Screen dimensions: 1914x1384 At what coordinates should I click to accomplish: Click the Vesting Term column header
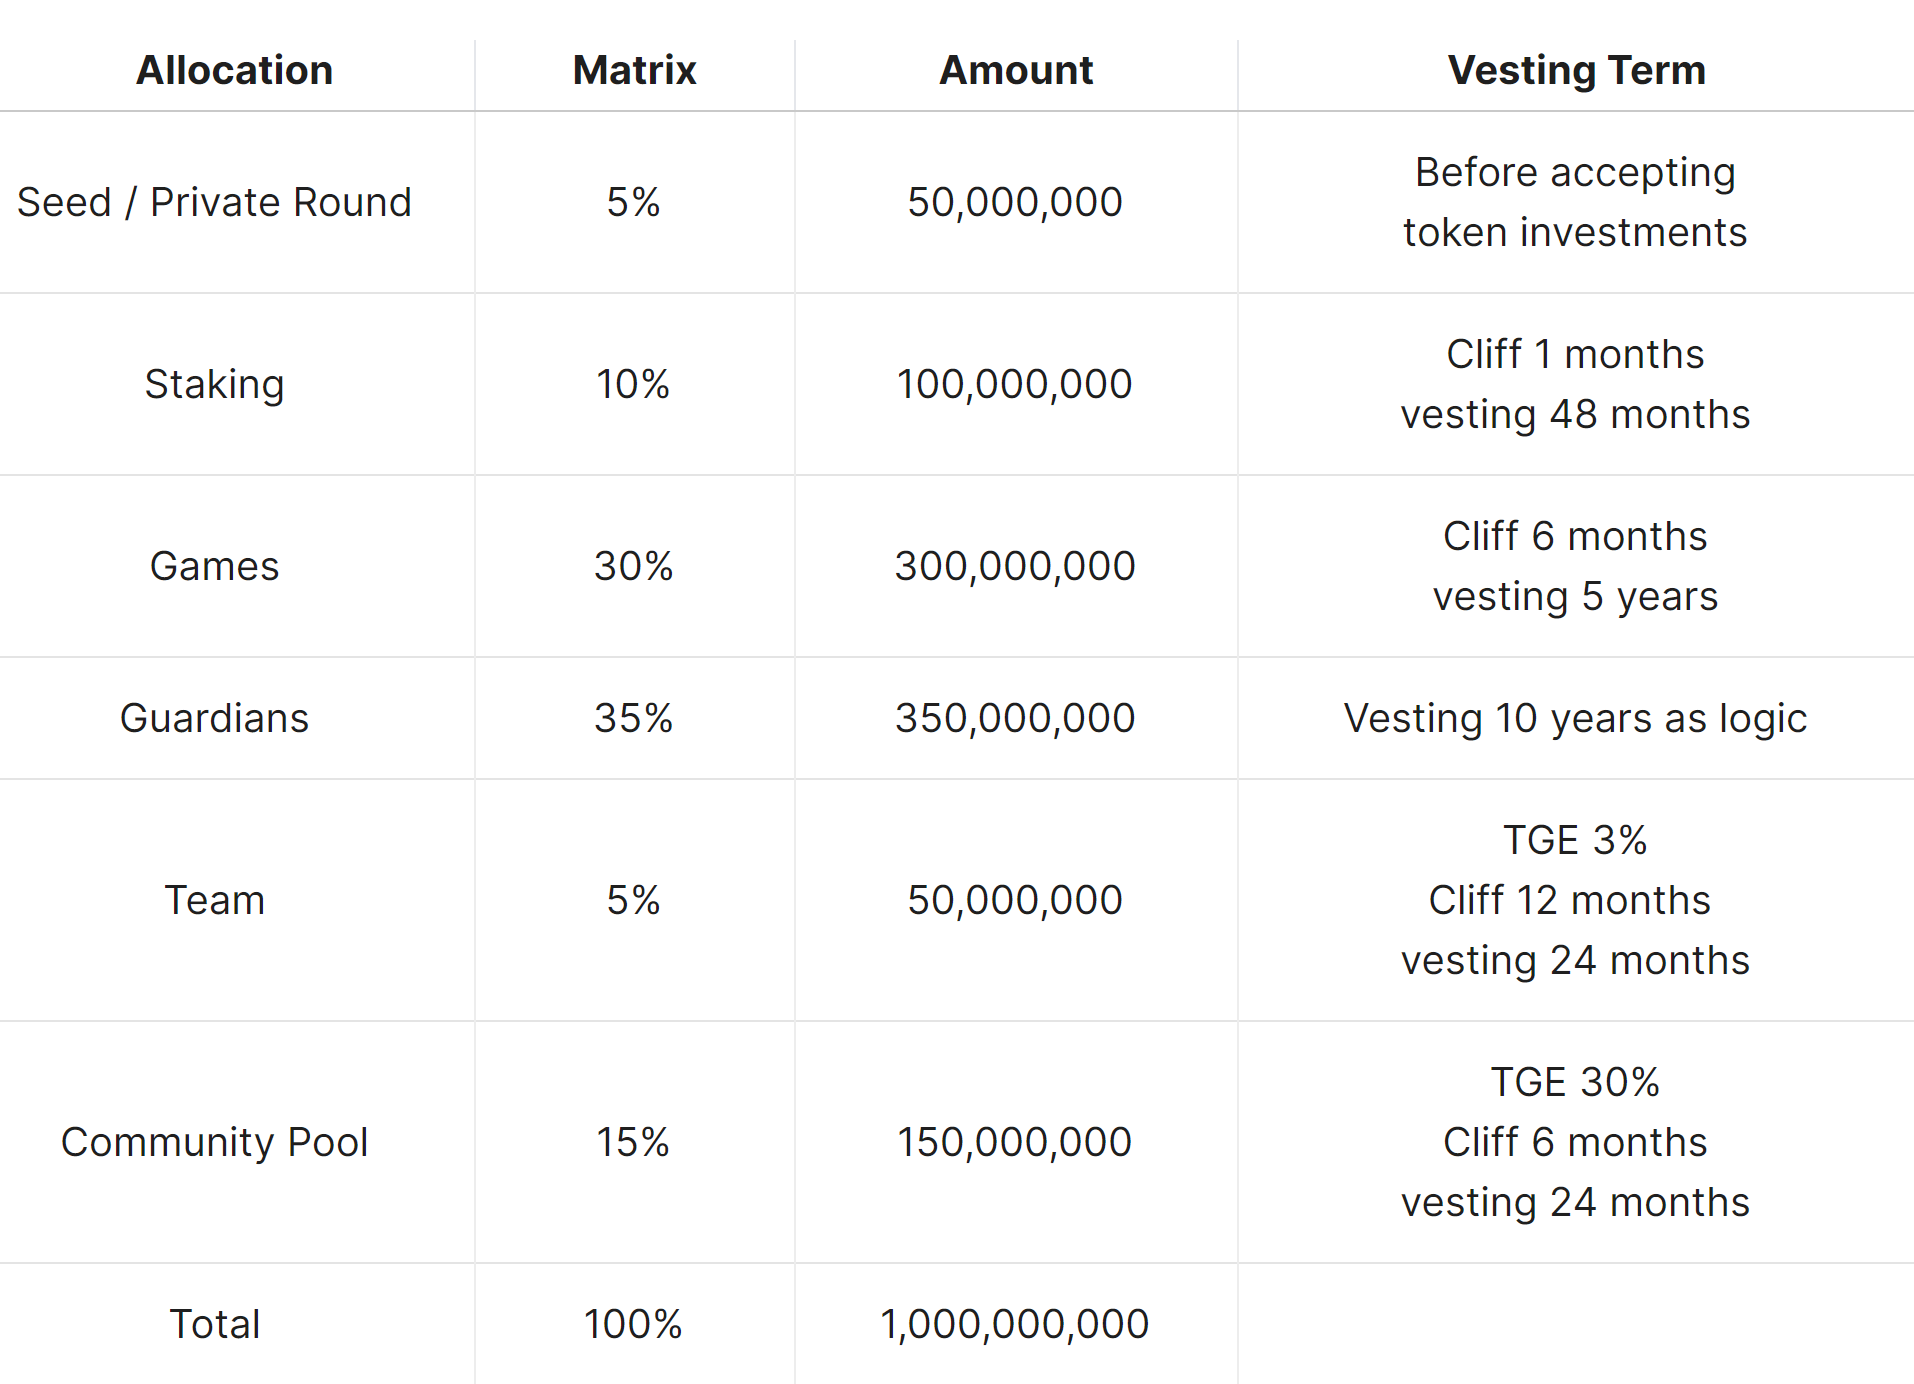click(x=1576, y=70)
